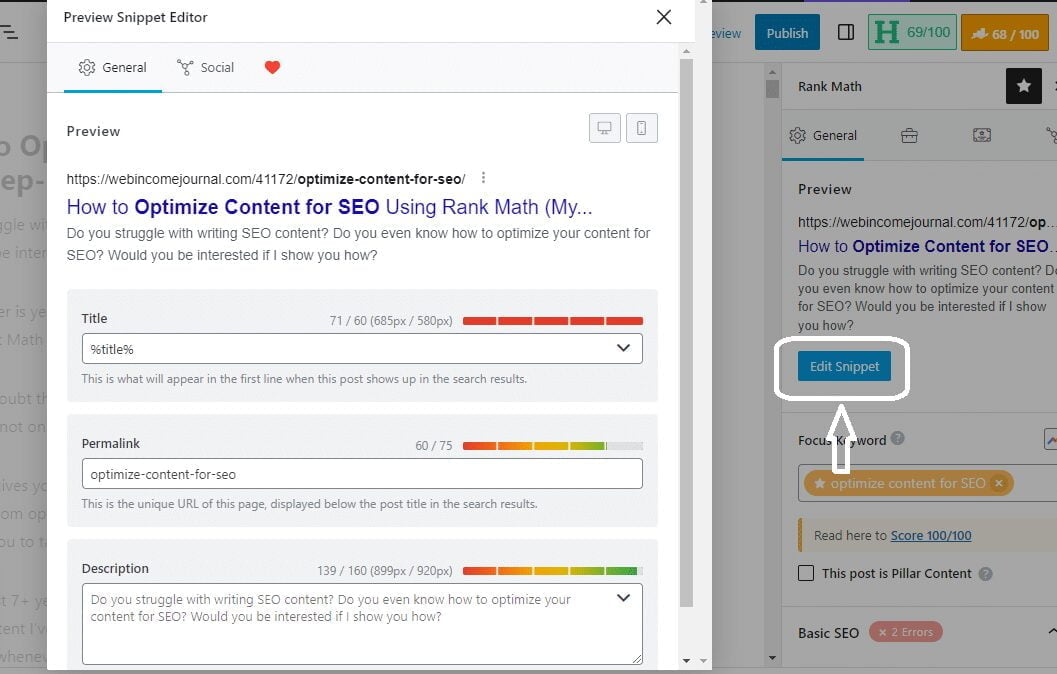The width and height of the screenshot is (1057, 674).
Task: Click the Basic SEO 2 Errors badge
Action: [905, 632]
